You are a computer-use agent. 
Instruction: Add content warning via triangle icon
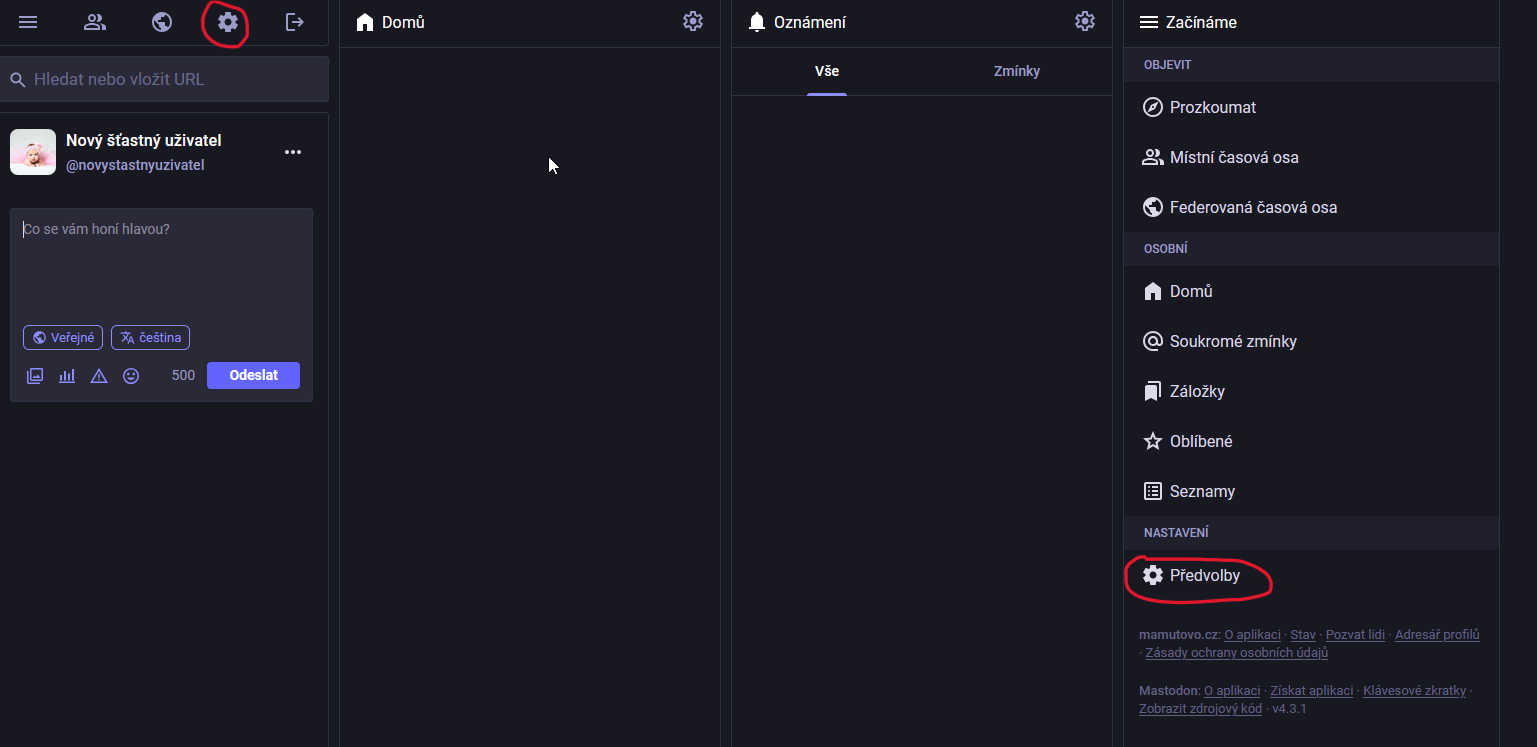click(99, 376)
